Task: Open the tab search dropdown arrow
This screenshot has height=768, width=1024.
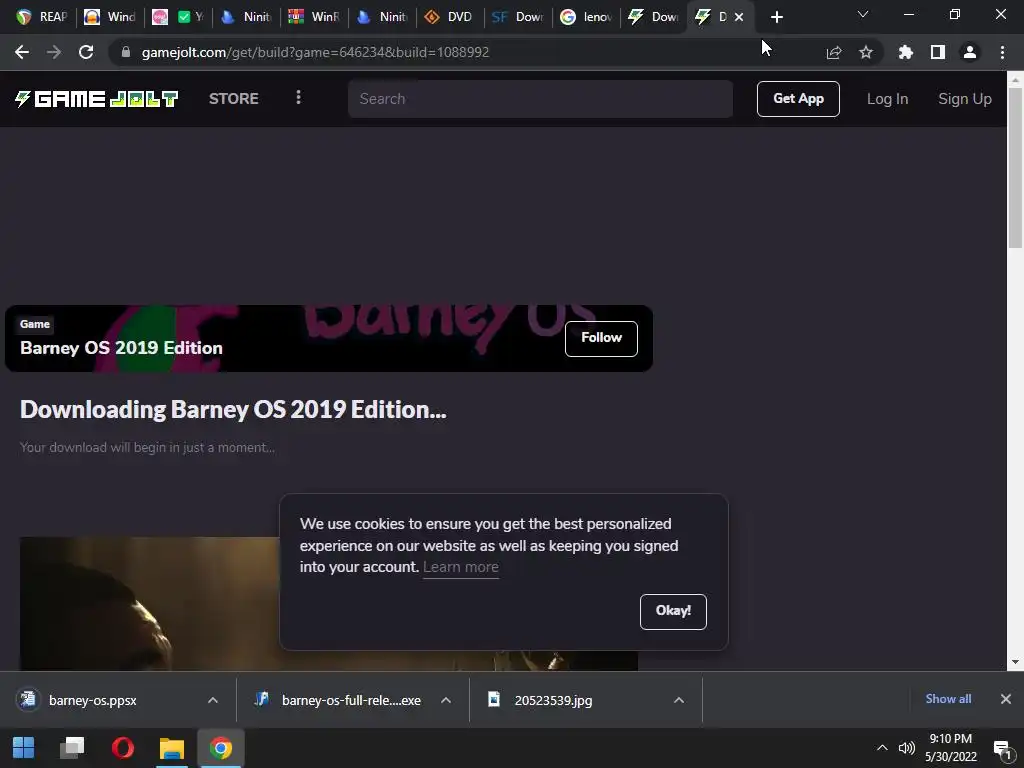Action: click(863, 14)
